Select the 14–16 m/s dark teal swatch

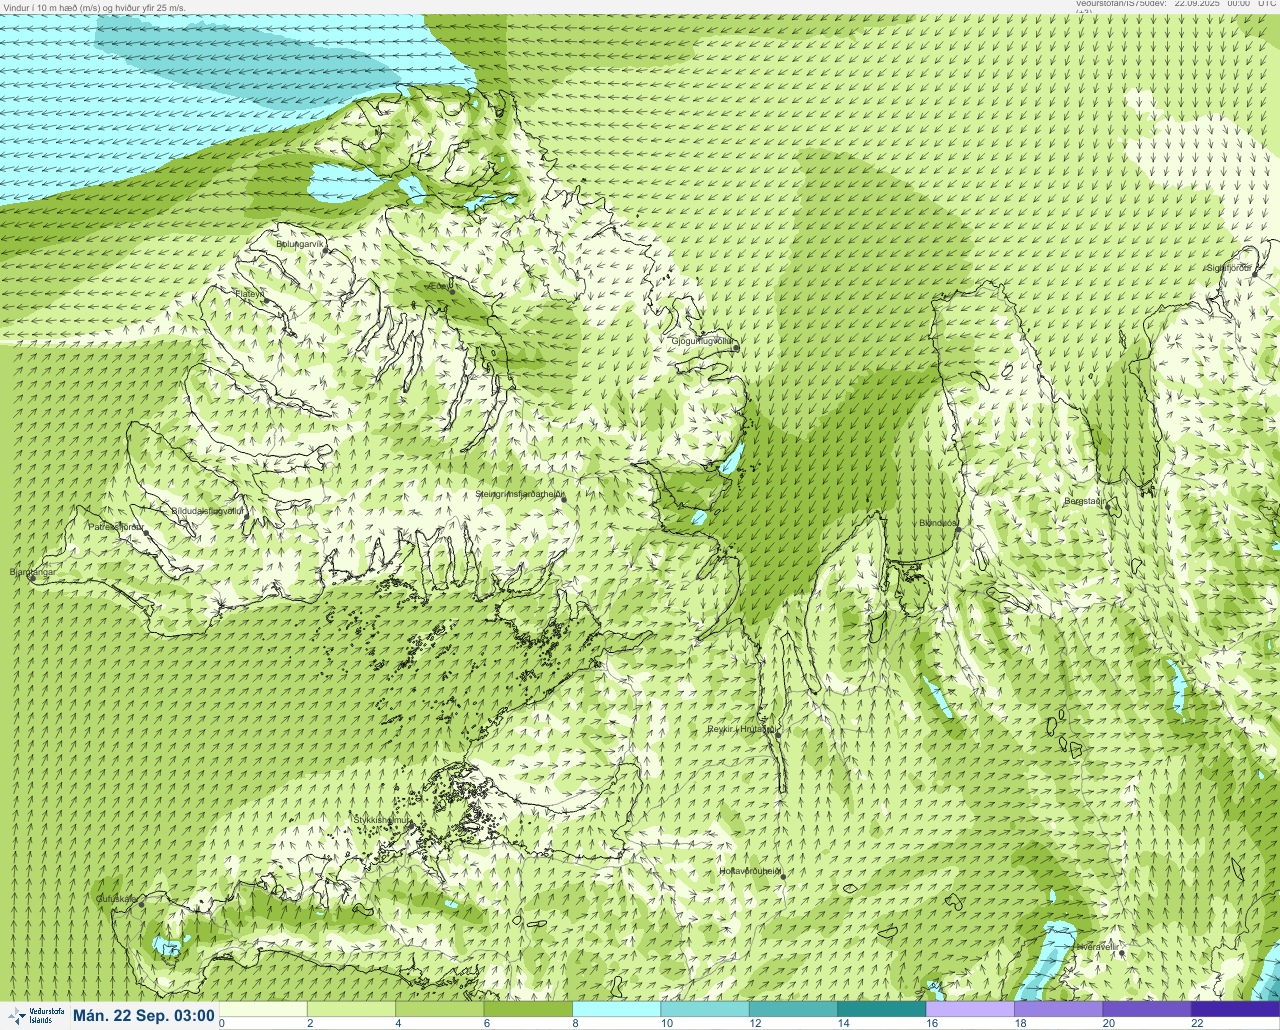[x=881, y=1009]
